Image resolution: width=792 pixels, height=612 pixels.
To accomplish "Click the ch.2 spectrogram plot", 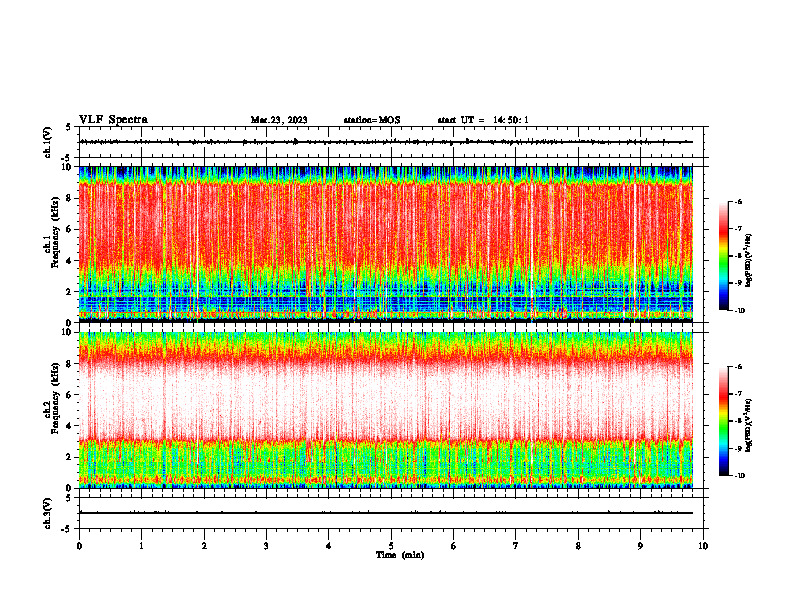I will 386,410.
